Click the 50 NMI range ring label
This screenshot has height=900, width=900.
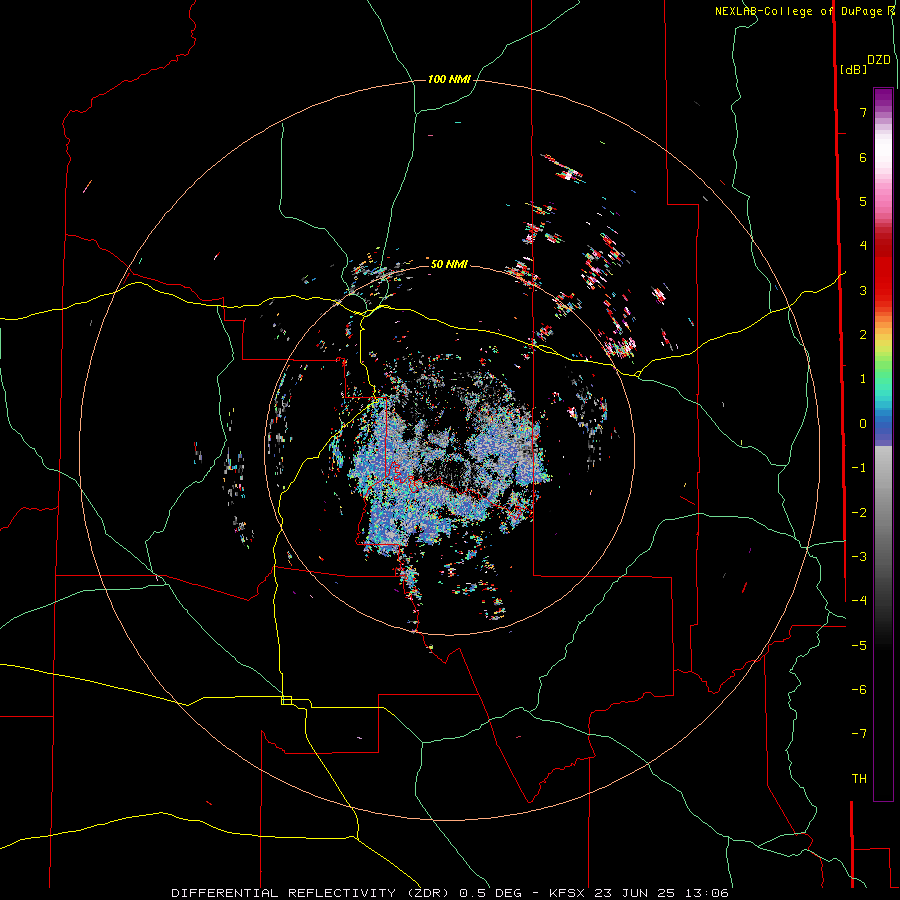[x=449, y=264]
